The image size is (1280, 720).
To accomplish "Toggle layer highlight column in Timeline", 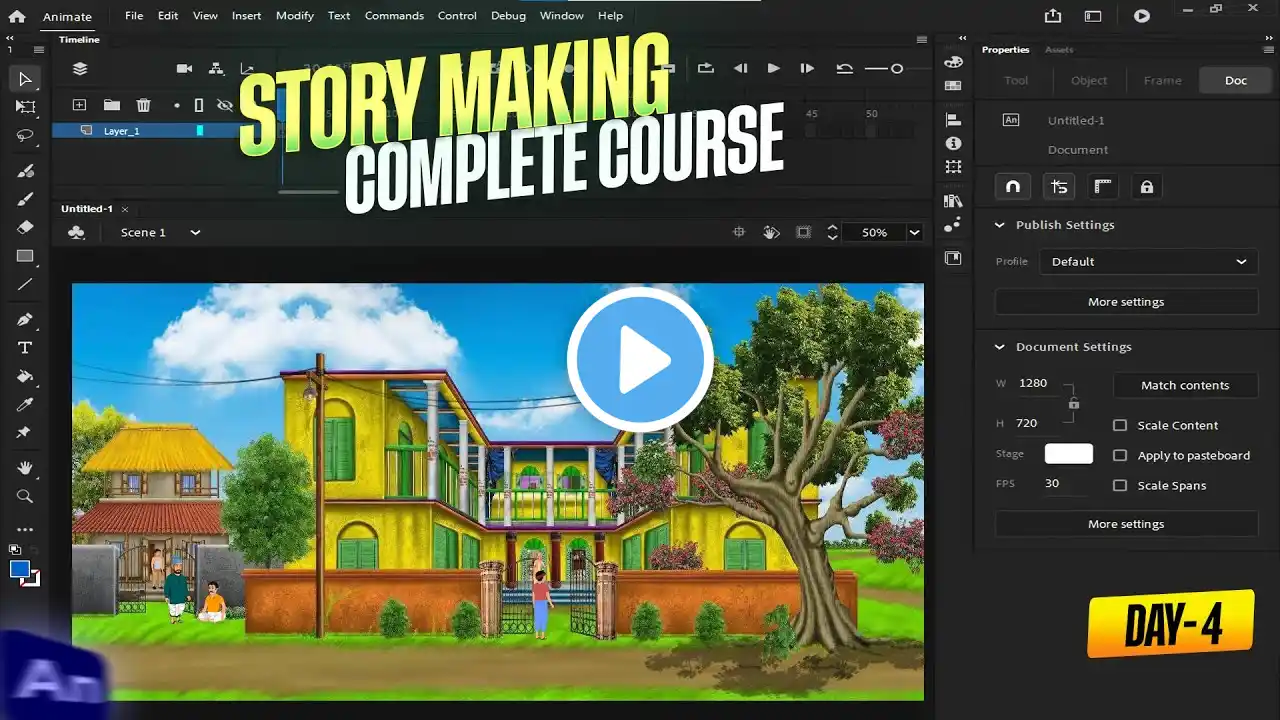I will tap(177, 105).
